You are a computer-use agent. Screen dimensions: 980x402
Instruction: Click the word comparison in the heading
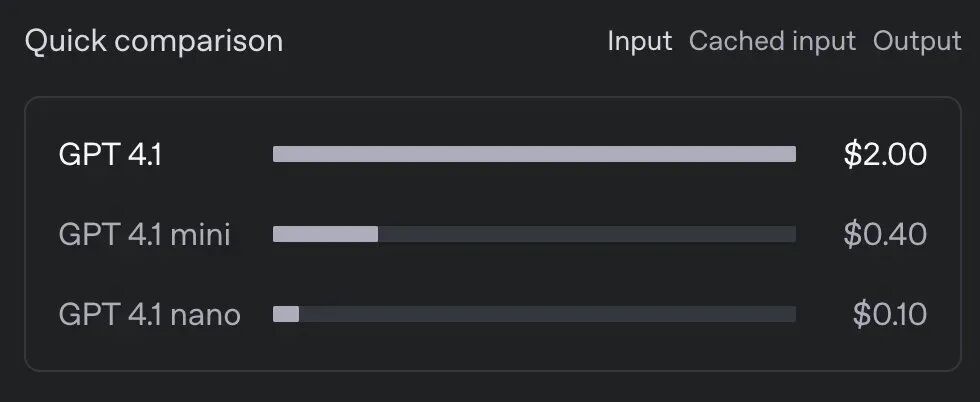click(199, 43)
